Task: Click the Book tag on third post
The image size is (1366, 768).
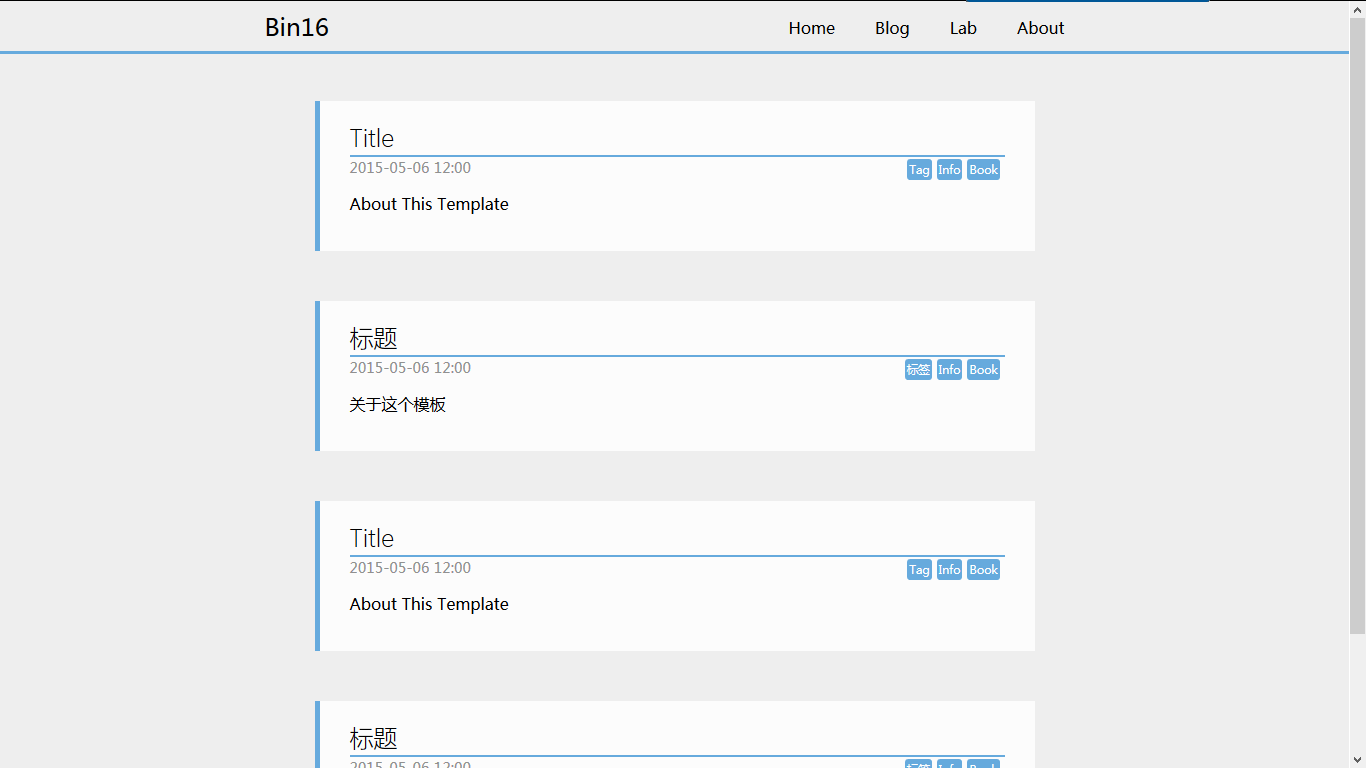Action: pos(983,570)
